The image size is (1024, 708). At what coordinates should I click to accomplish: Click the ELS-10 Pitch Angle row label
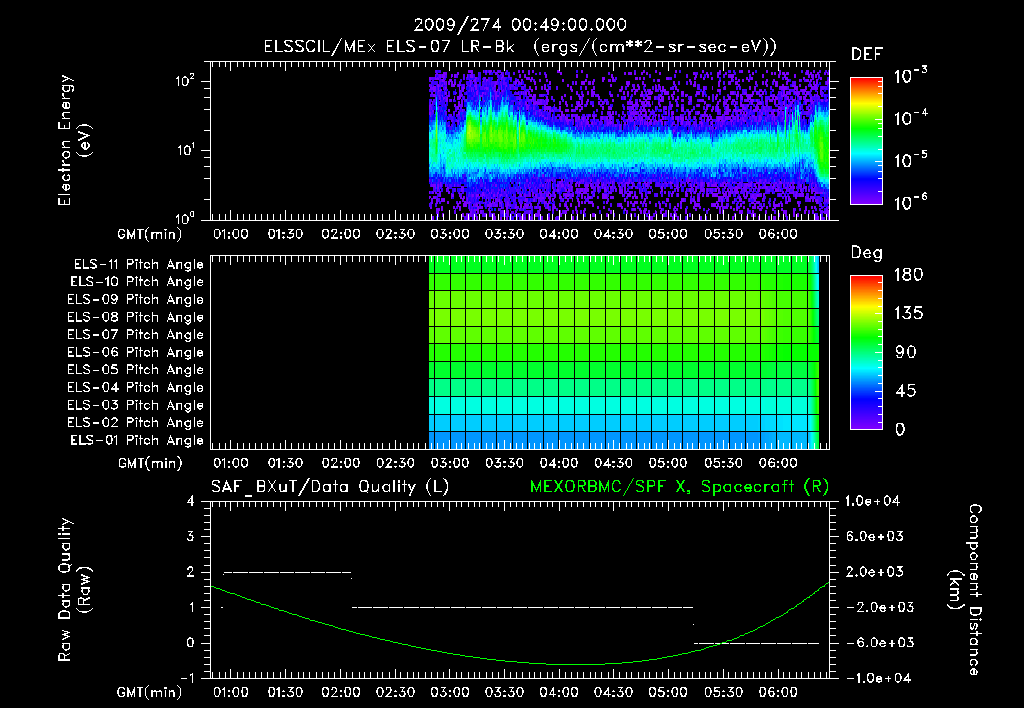point(137,282)
